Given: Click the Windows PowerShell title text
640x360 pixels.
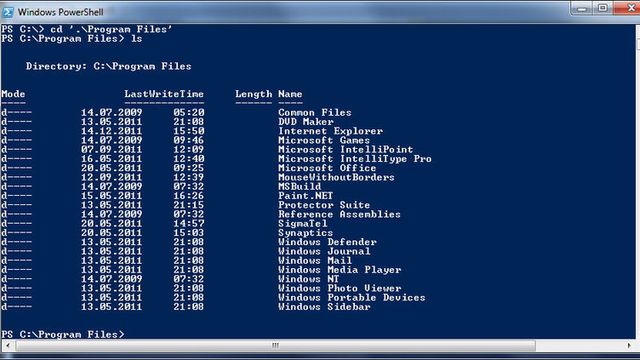Looking at the screenshot, I should pos(61,12).
